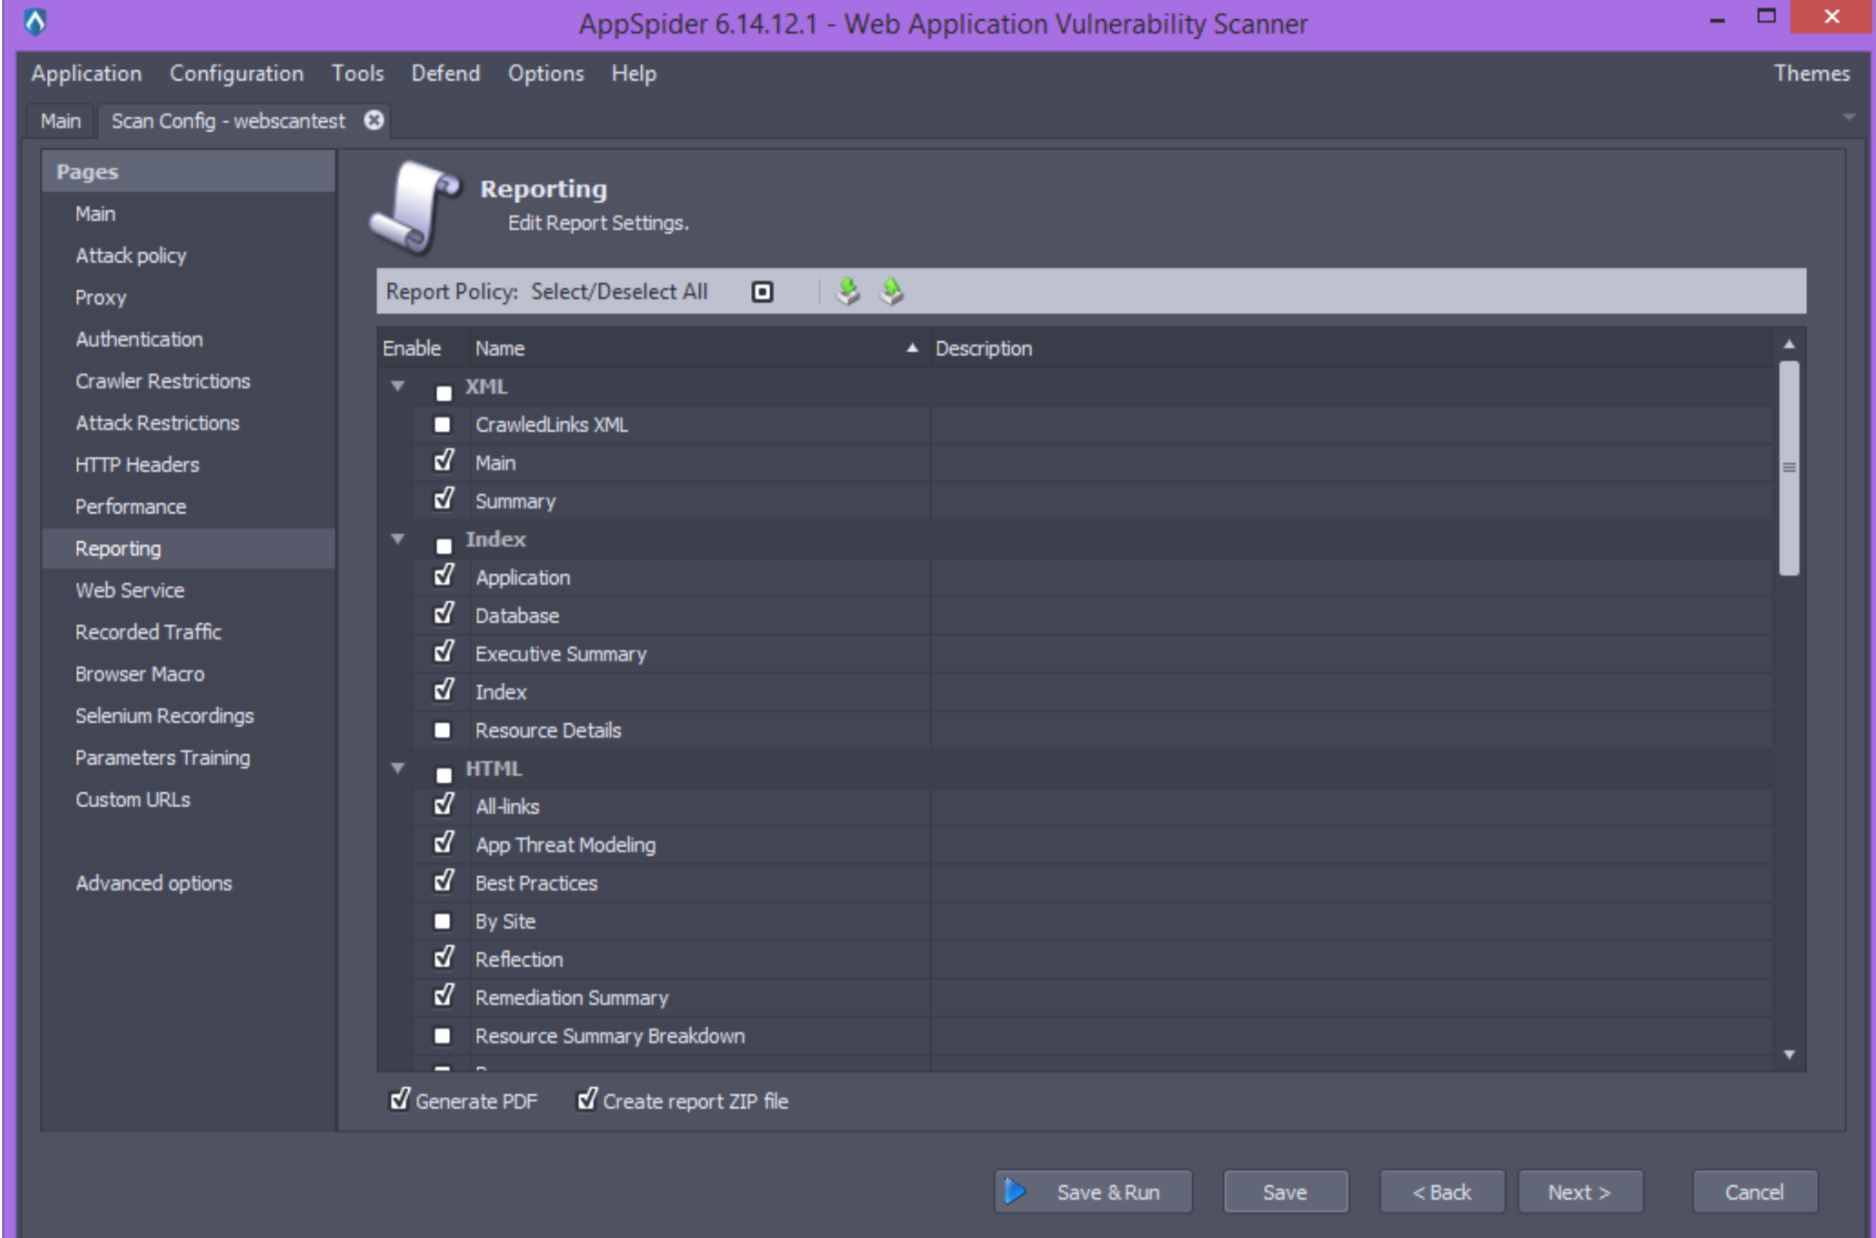Click the Next button
Viewport: 1876px width, 1238px height.
(x=1580, y=1191)
